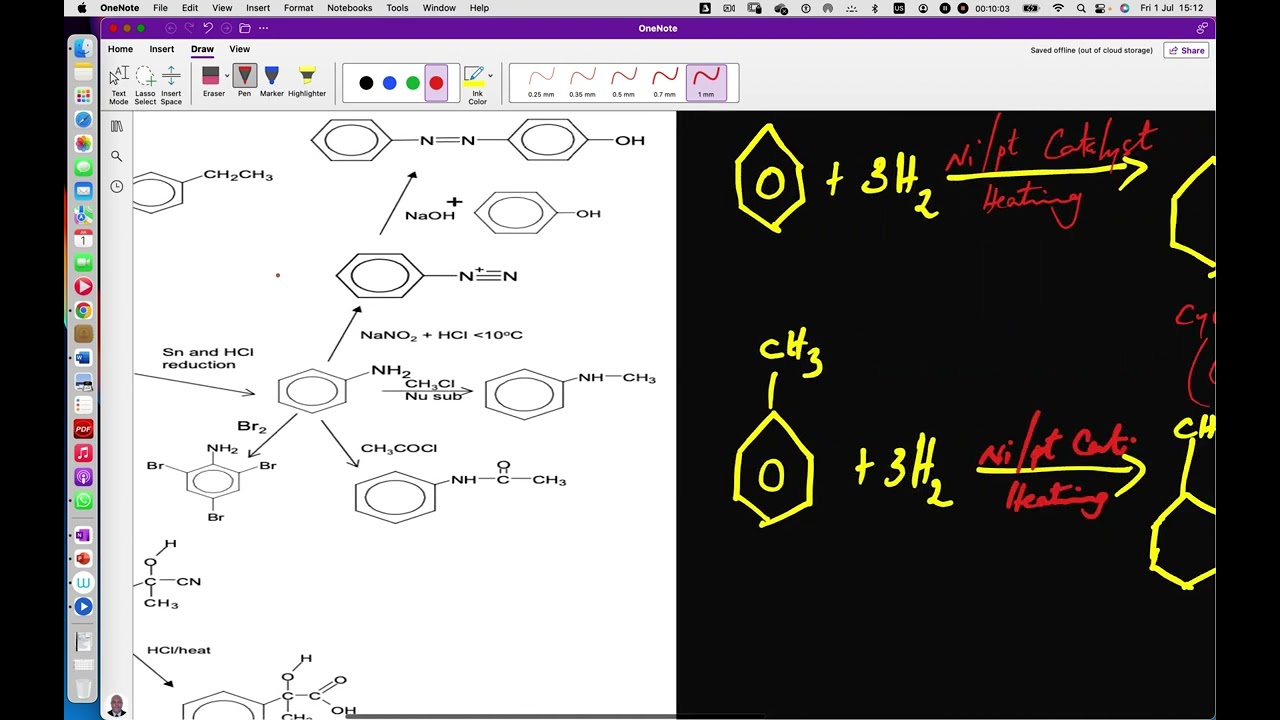Pause screen recording in menu bar
1280x720 pixels.
point(945,8)
